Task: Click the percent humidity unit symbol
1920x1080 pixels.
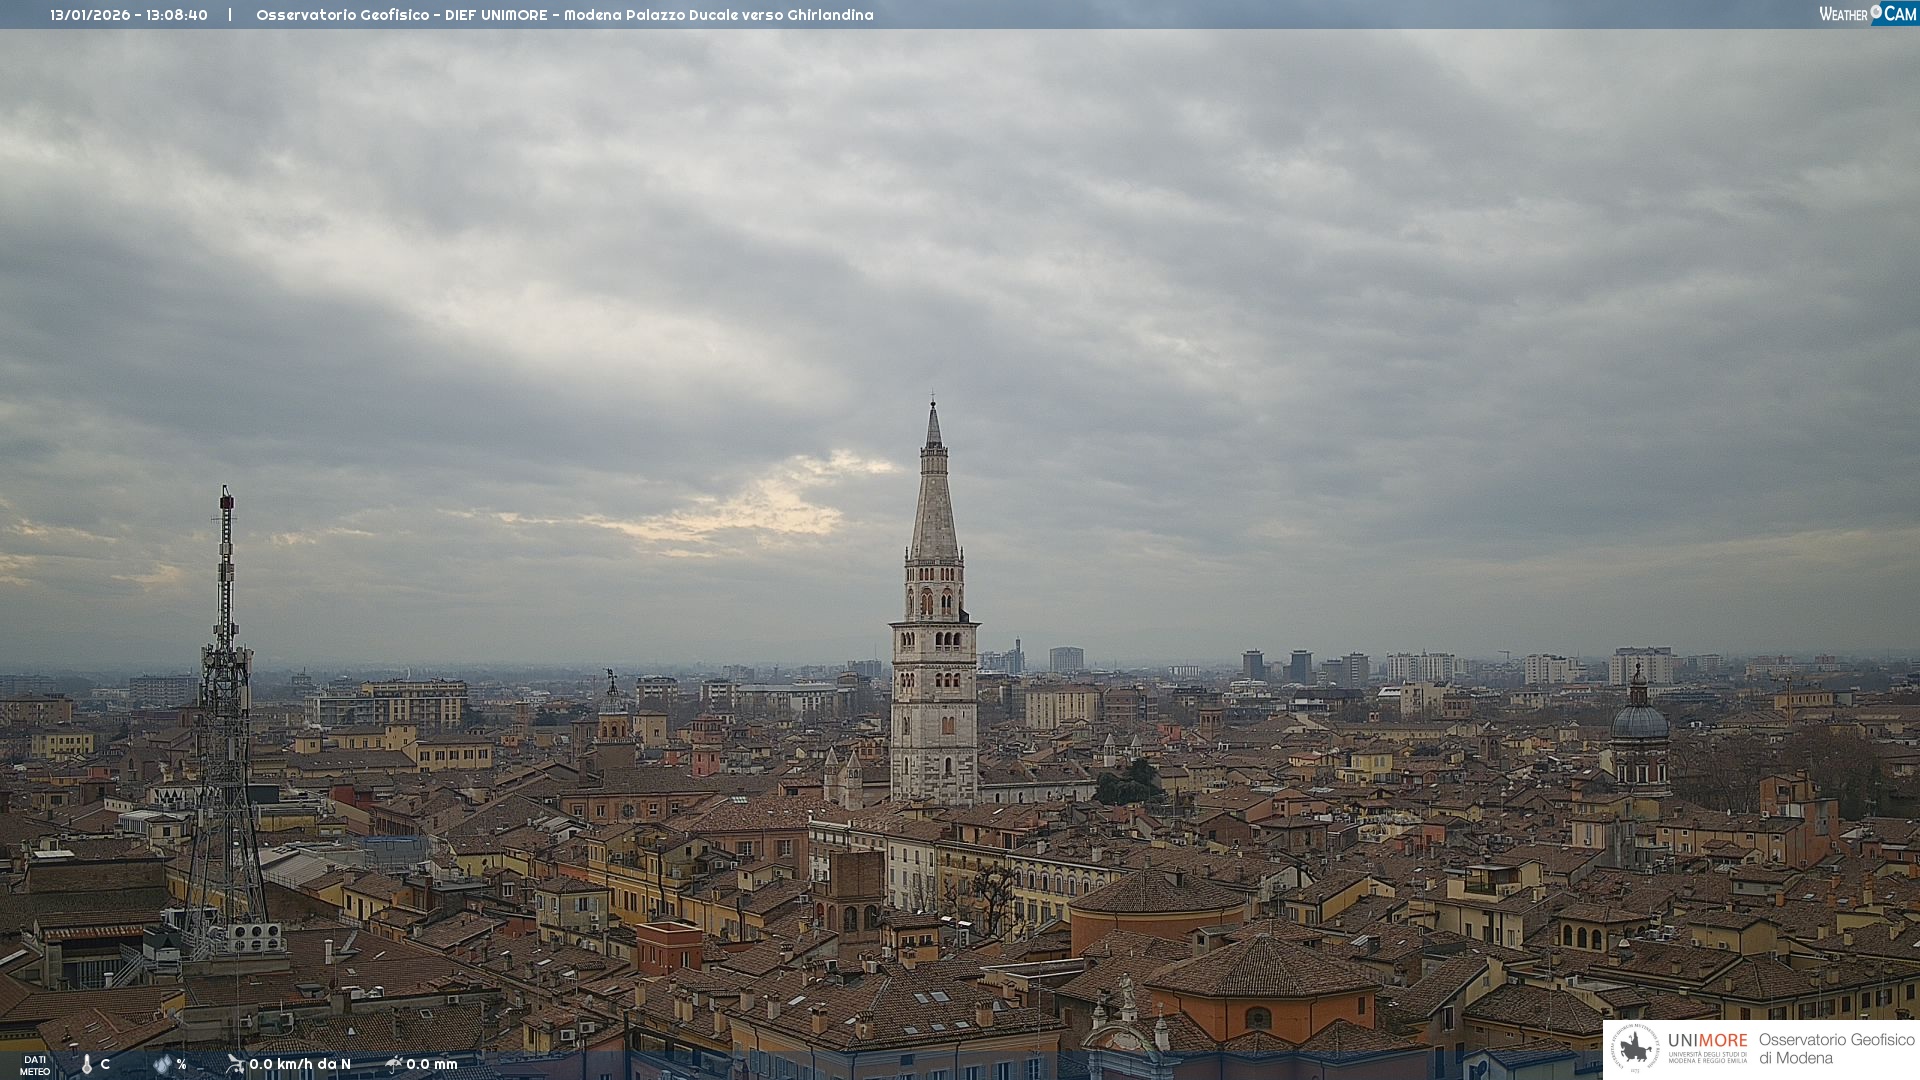Action: click(181, 1065)
